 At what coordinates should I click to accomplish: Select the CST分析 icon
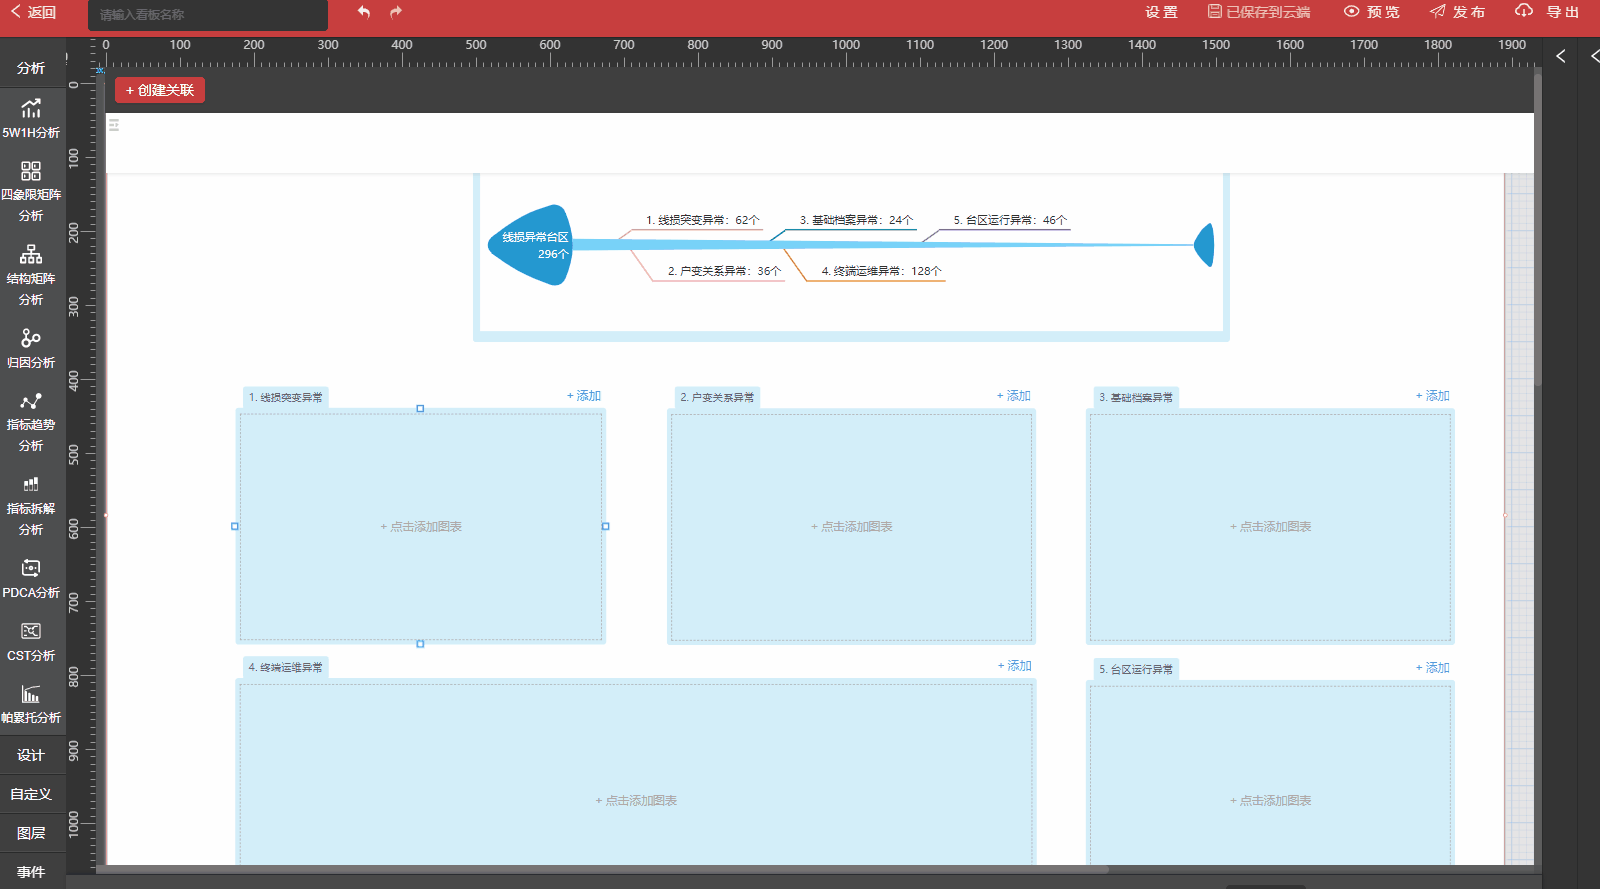point(31,640)
